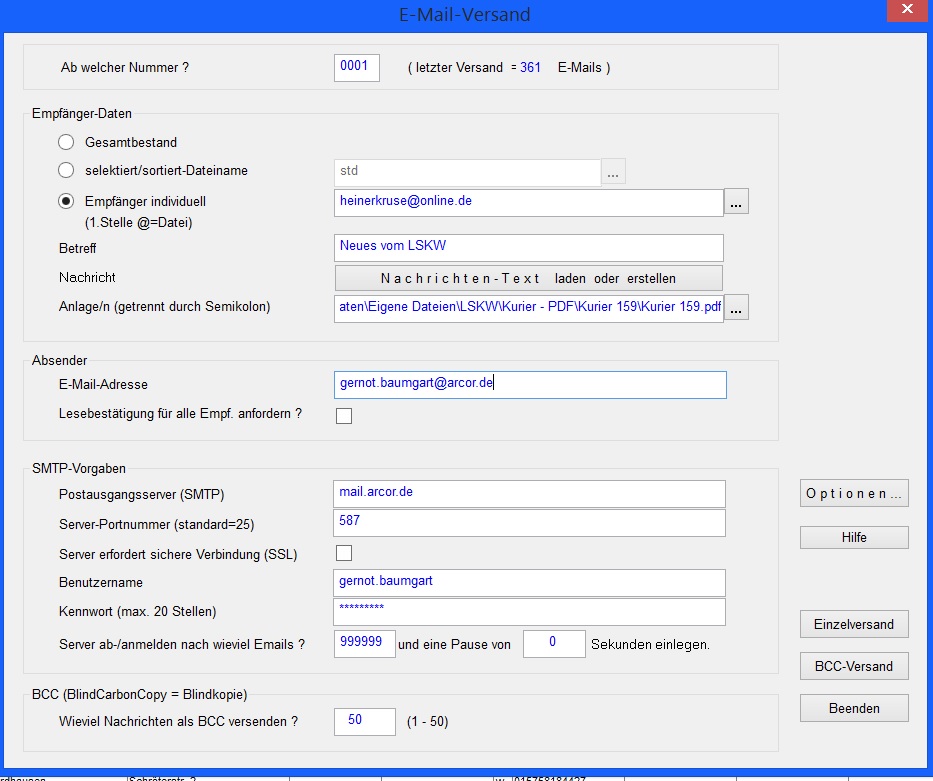Image resolution: width=933 pixels, height=781 pixels.
Task: Focus the Postausgangsserver SMTP field
Action: pyautogui.click(x=529, y=493)
